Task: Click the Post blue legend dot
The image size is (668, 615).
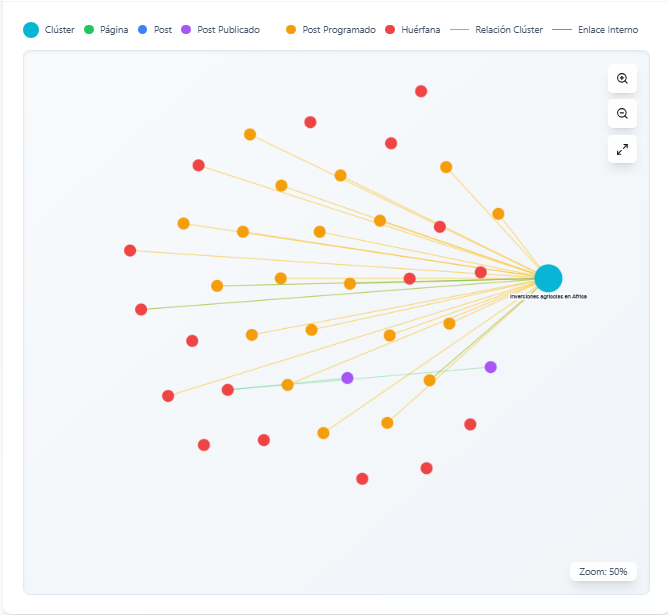Action: (x=142, y=30)
